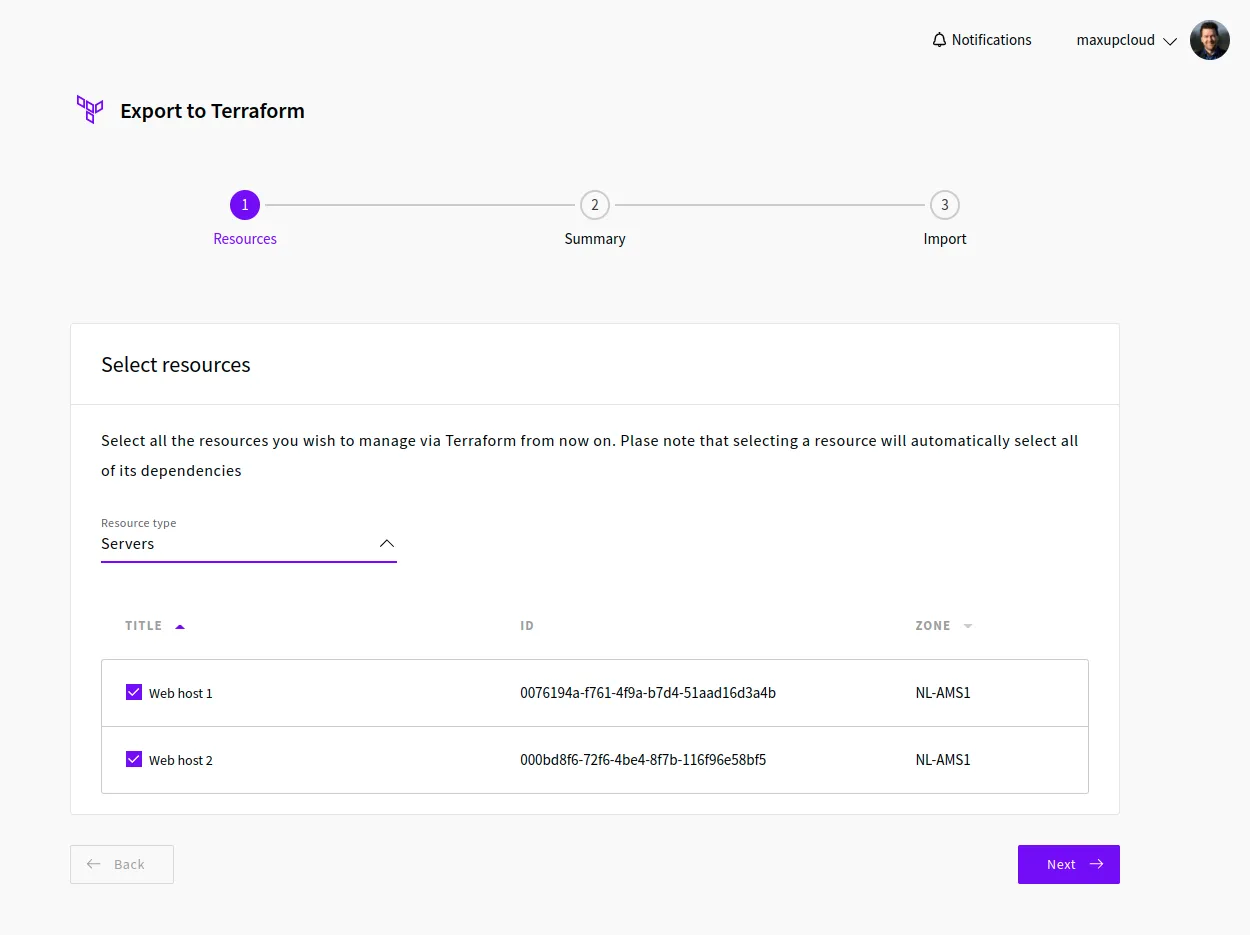The width and height of the screenshot is (1250, 935).
Task: Jump to step 3 Import circle
Action: click(945, 205)
